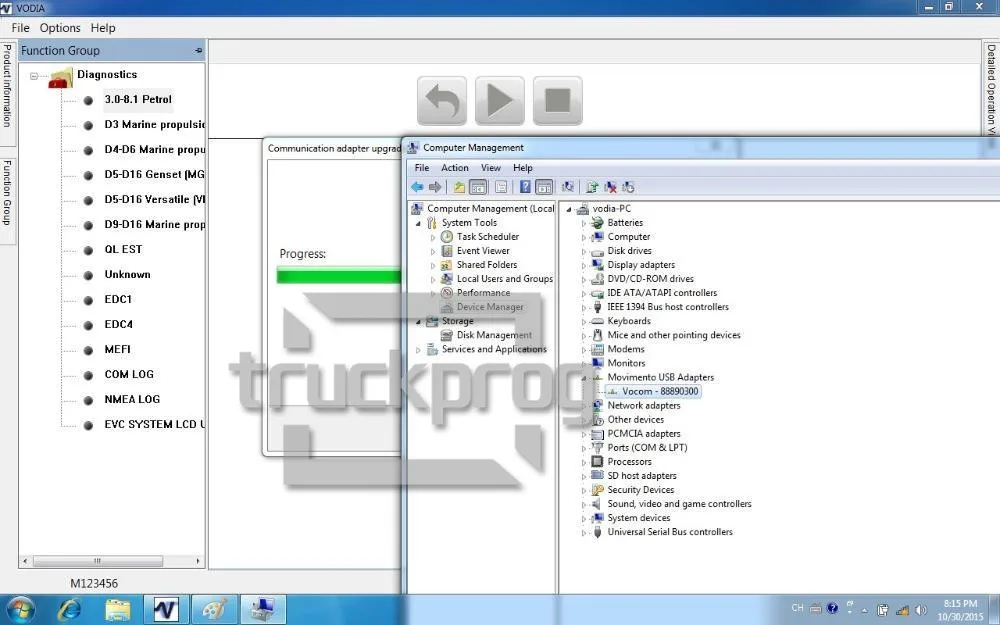Collapse the System Tools node
The image size is (1000, 625).
click(x=418, y=223)
